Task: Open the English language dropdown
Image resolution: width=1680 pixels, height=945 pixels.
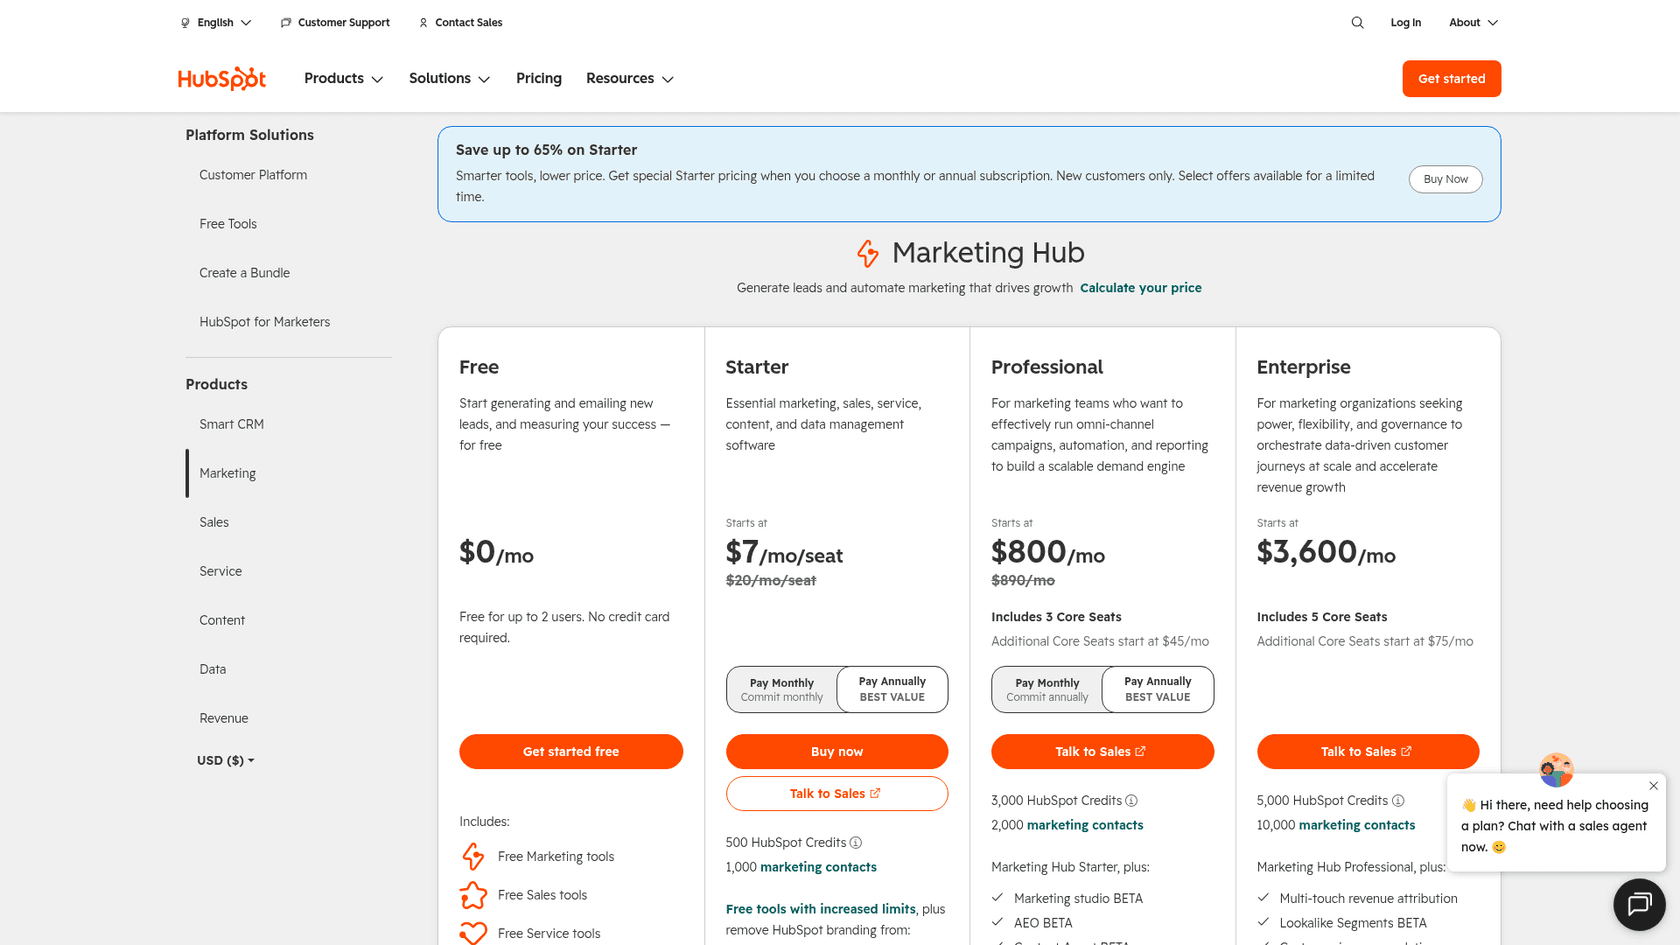Action: 216,22
